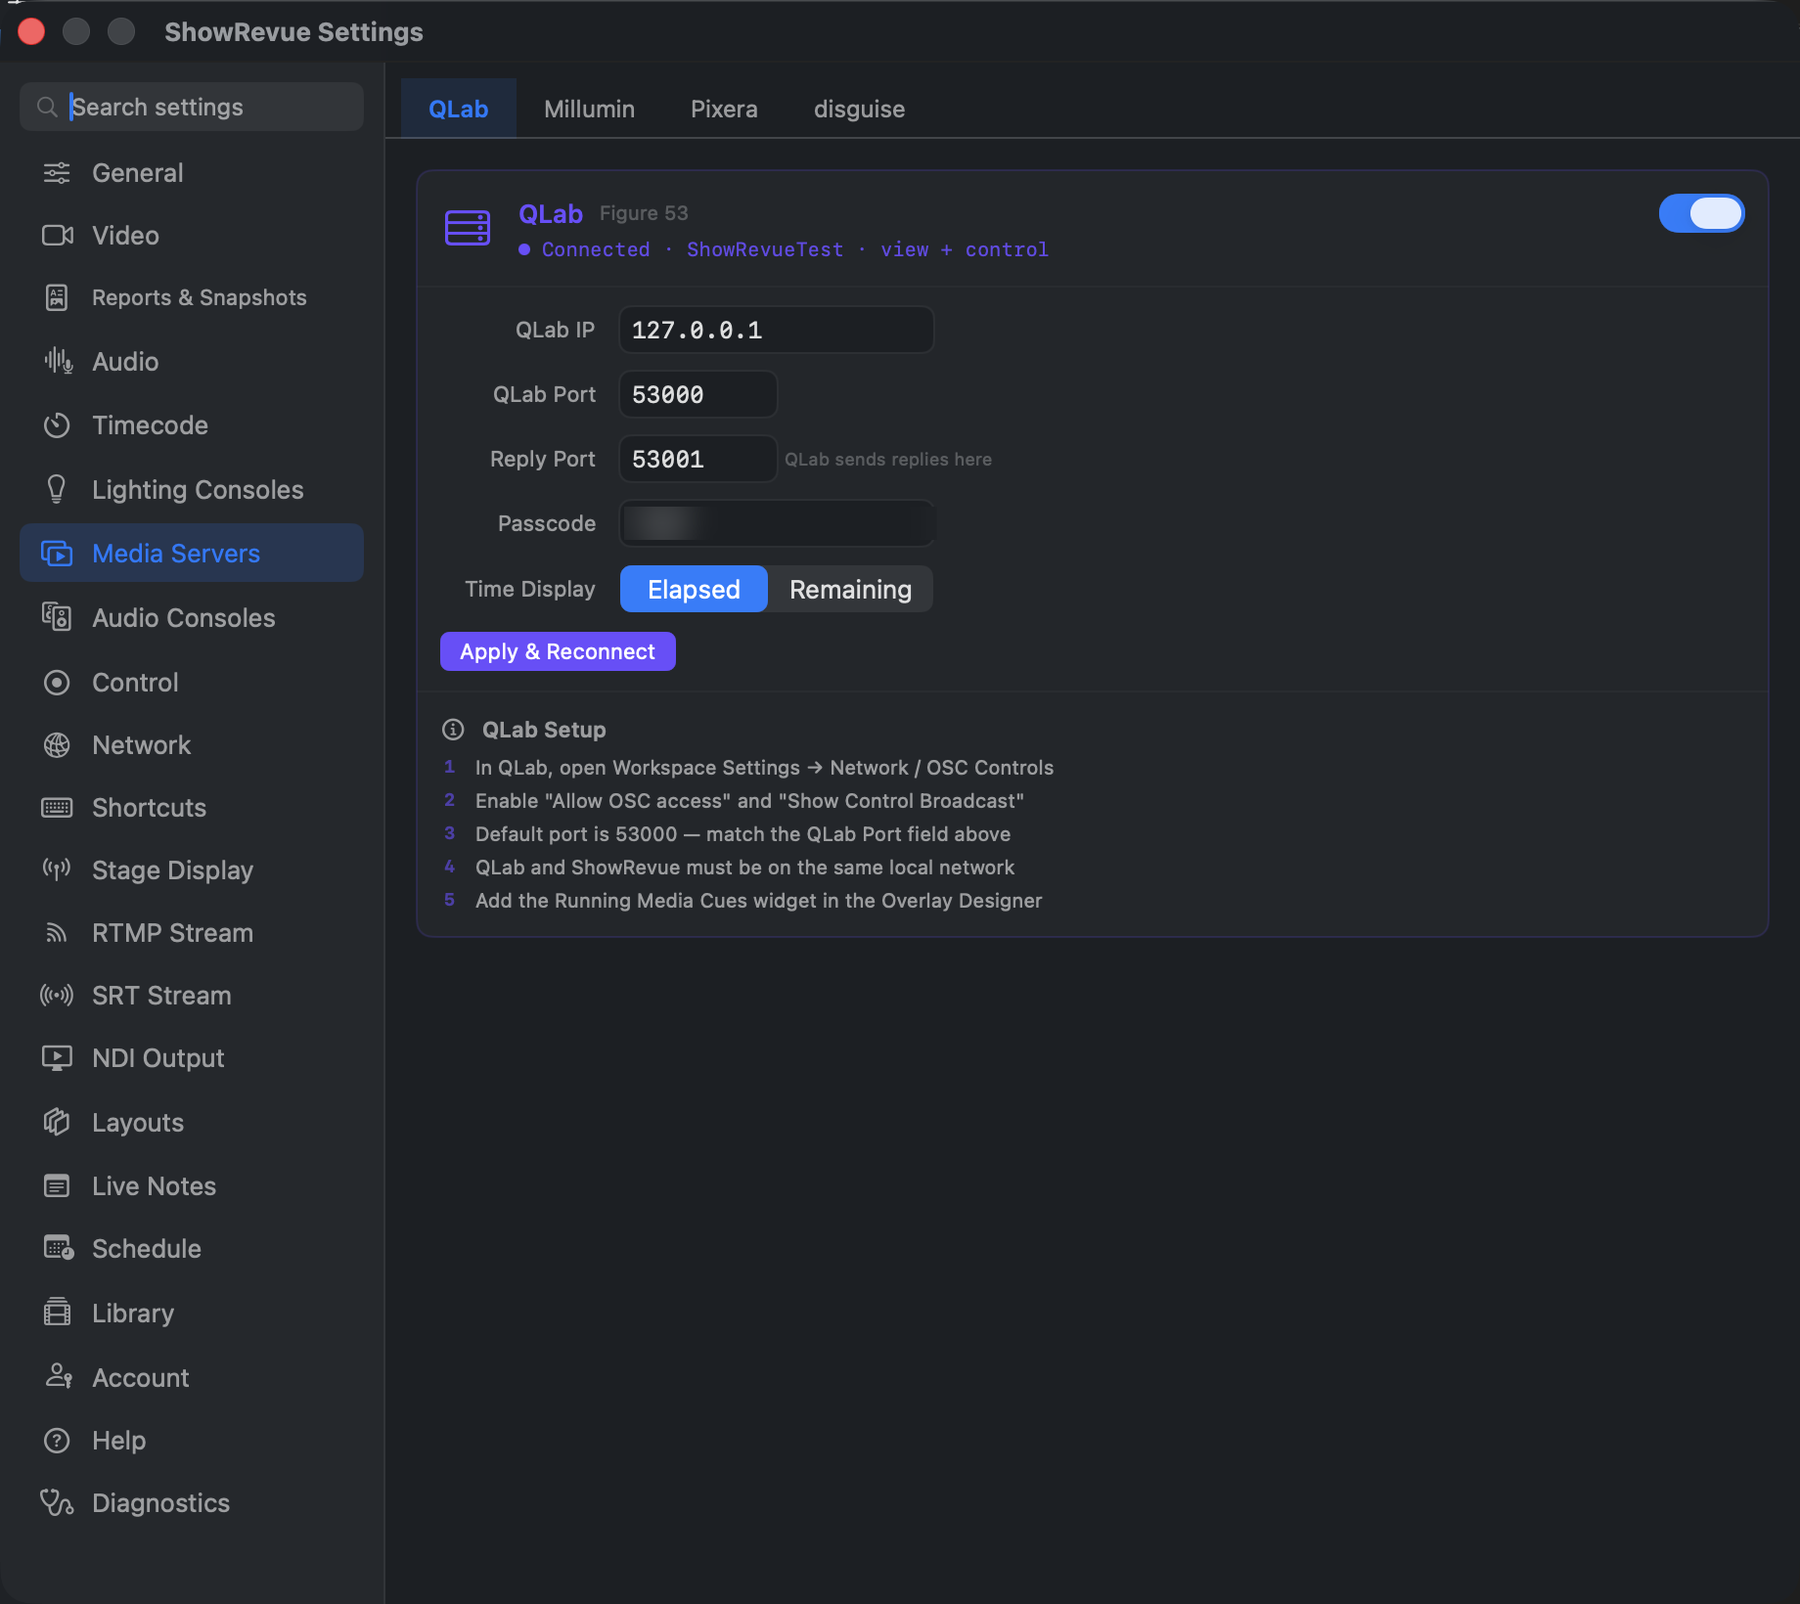Select Elapsed time display option
The width and height of the screenshot is (1800, 1604).
pyautogui.click(x=694, y=589)
